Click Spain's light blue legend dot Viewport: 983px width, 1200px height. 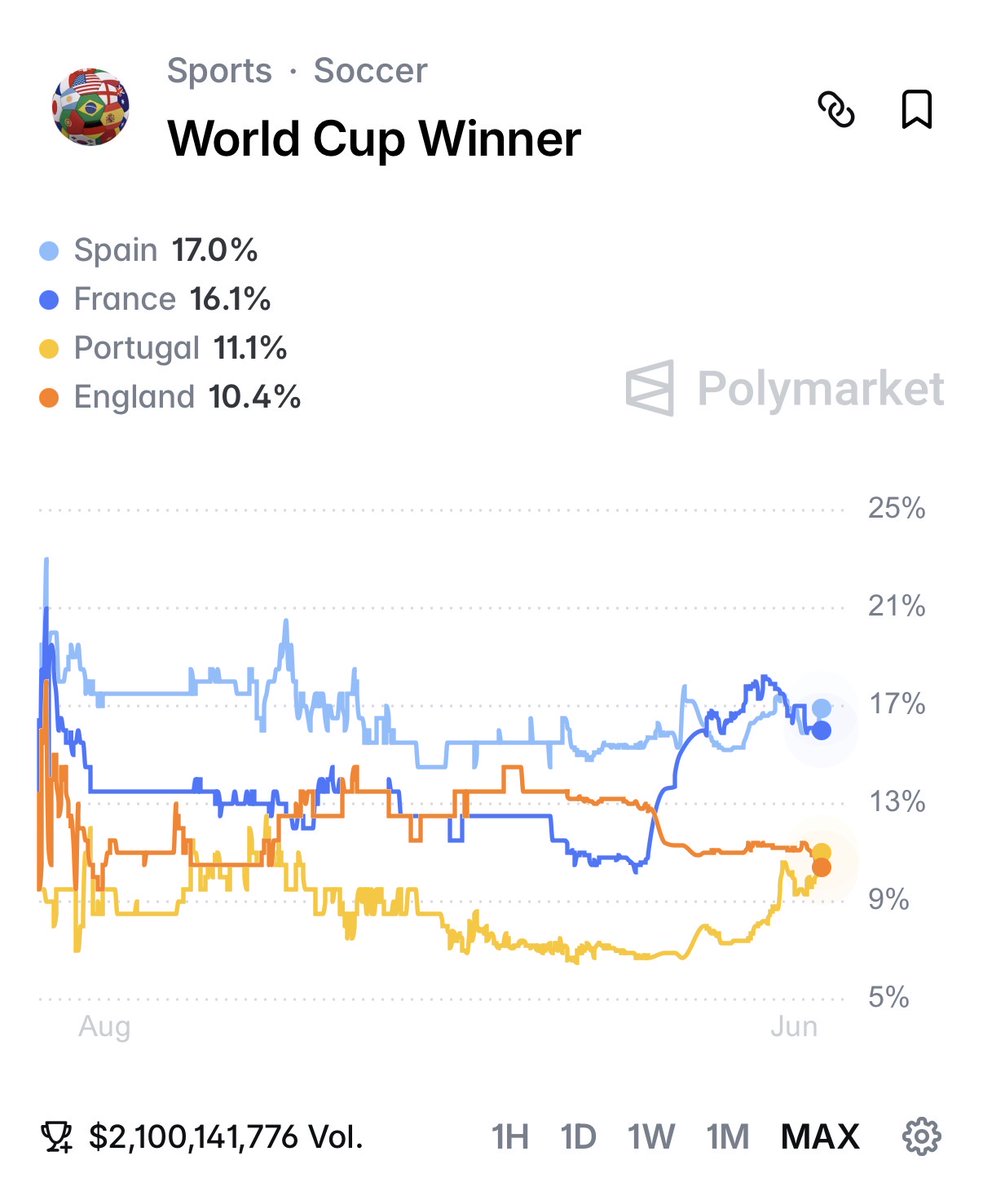[50, 250]
